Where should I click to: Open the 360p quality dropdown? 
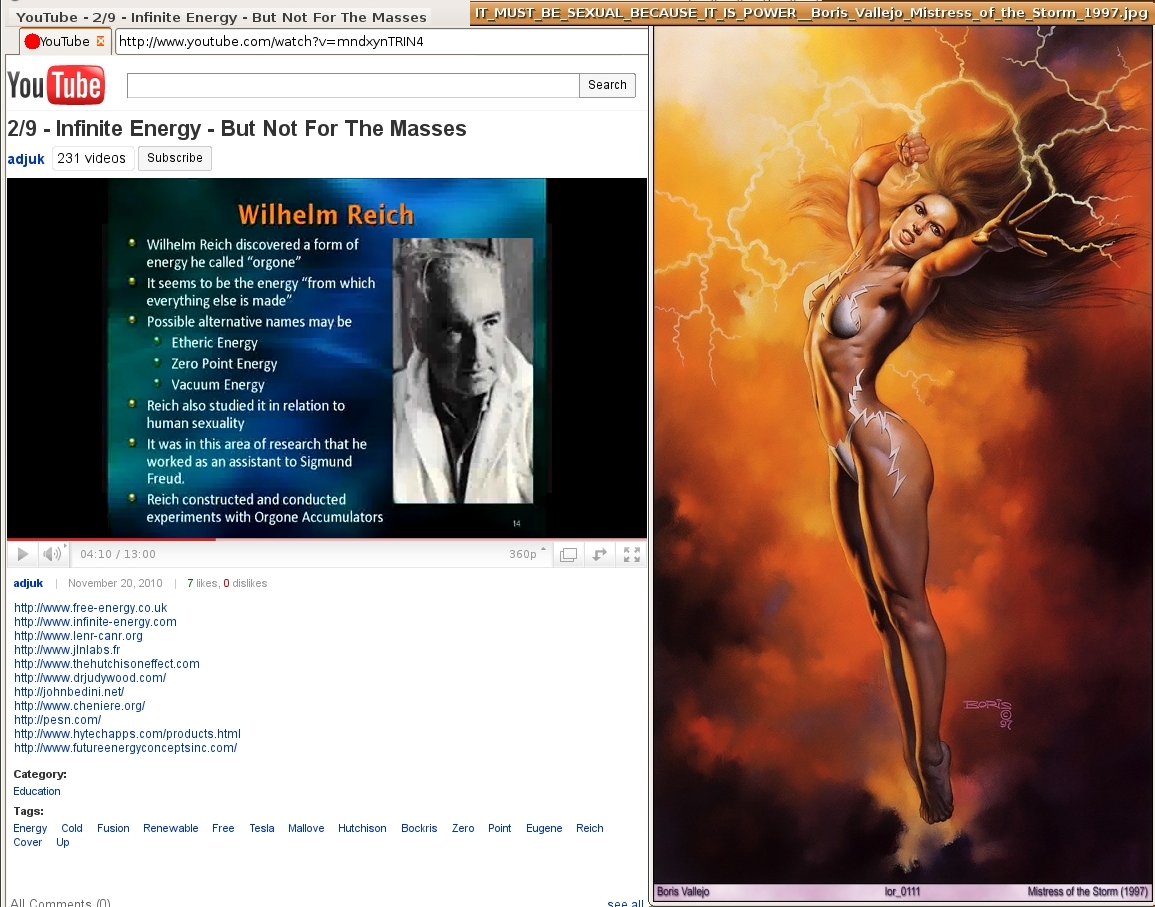coord(527,554)
